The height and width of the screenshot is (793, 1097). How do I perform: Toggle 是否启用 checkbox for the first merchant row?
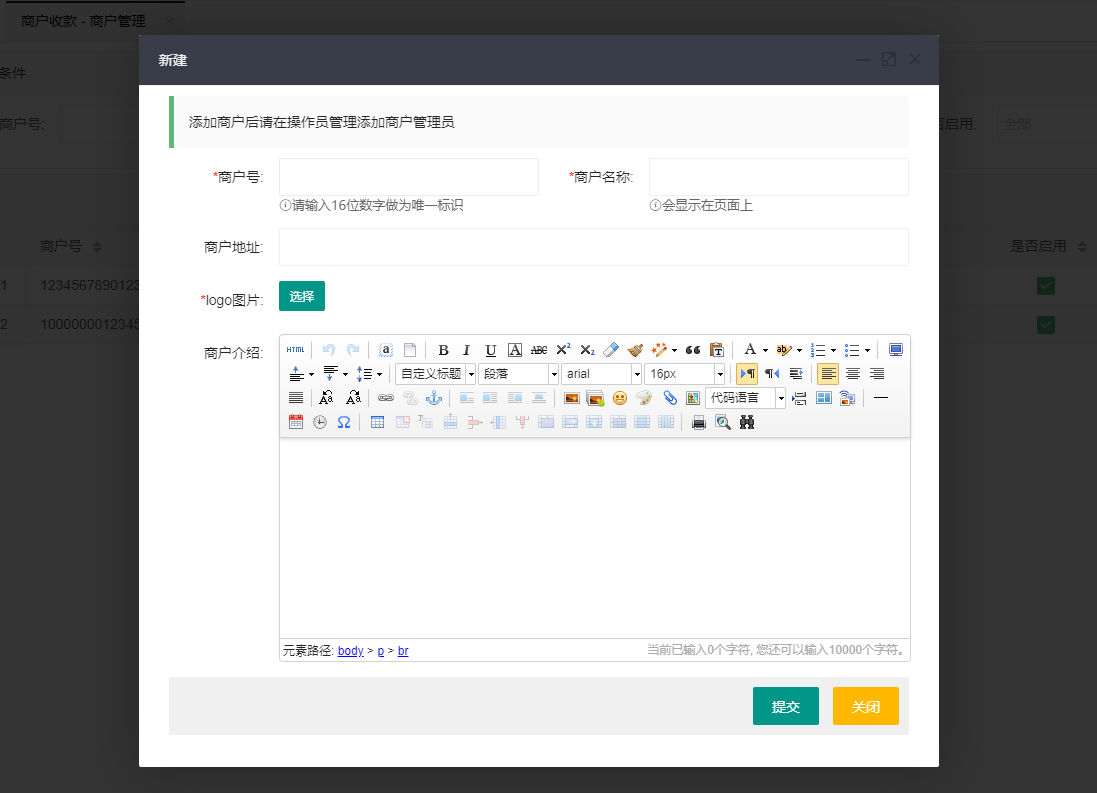[1046, 285]
